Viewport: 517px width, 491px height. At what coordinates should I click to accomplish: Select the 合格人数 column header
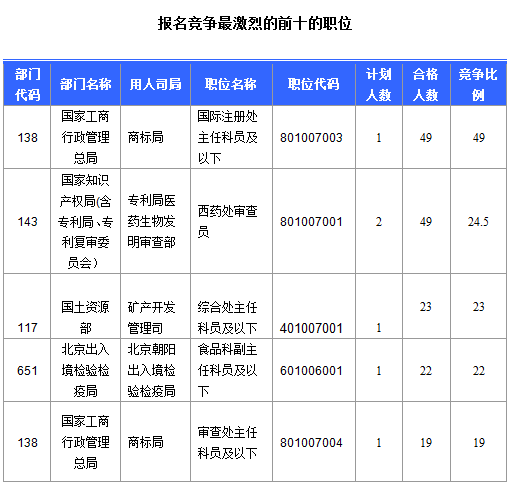(425, 85)
